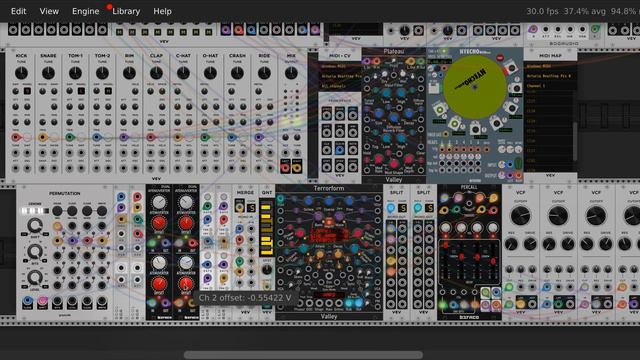
Task: Open the View menu
Action: pyautogui.click(x=49, y=11)
